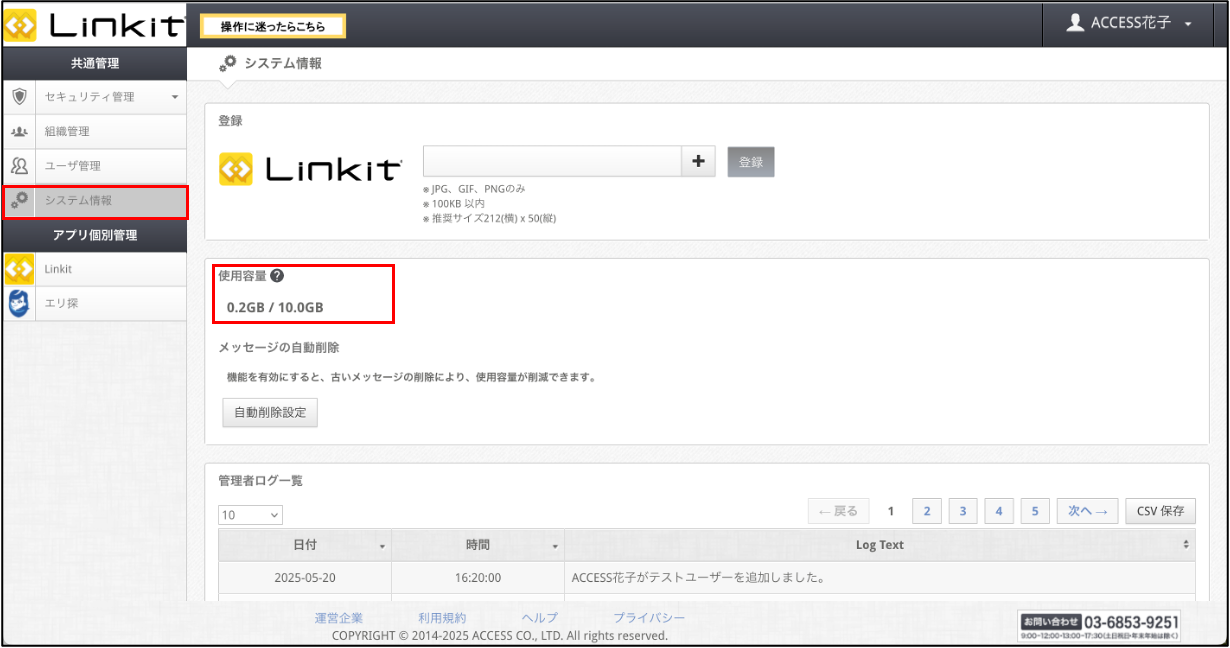This screenshot has height=648, width=1230.
Task: Click the 使用容量 help question mark icon
Action: (x=277, y=276)
